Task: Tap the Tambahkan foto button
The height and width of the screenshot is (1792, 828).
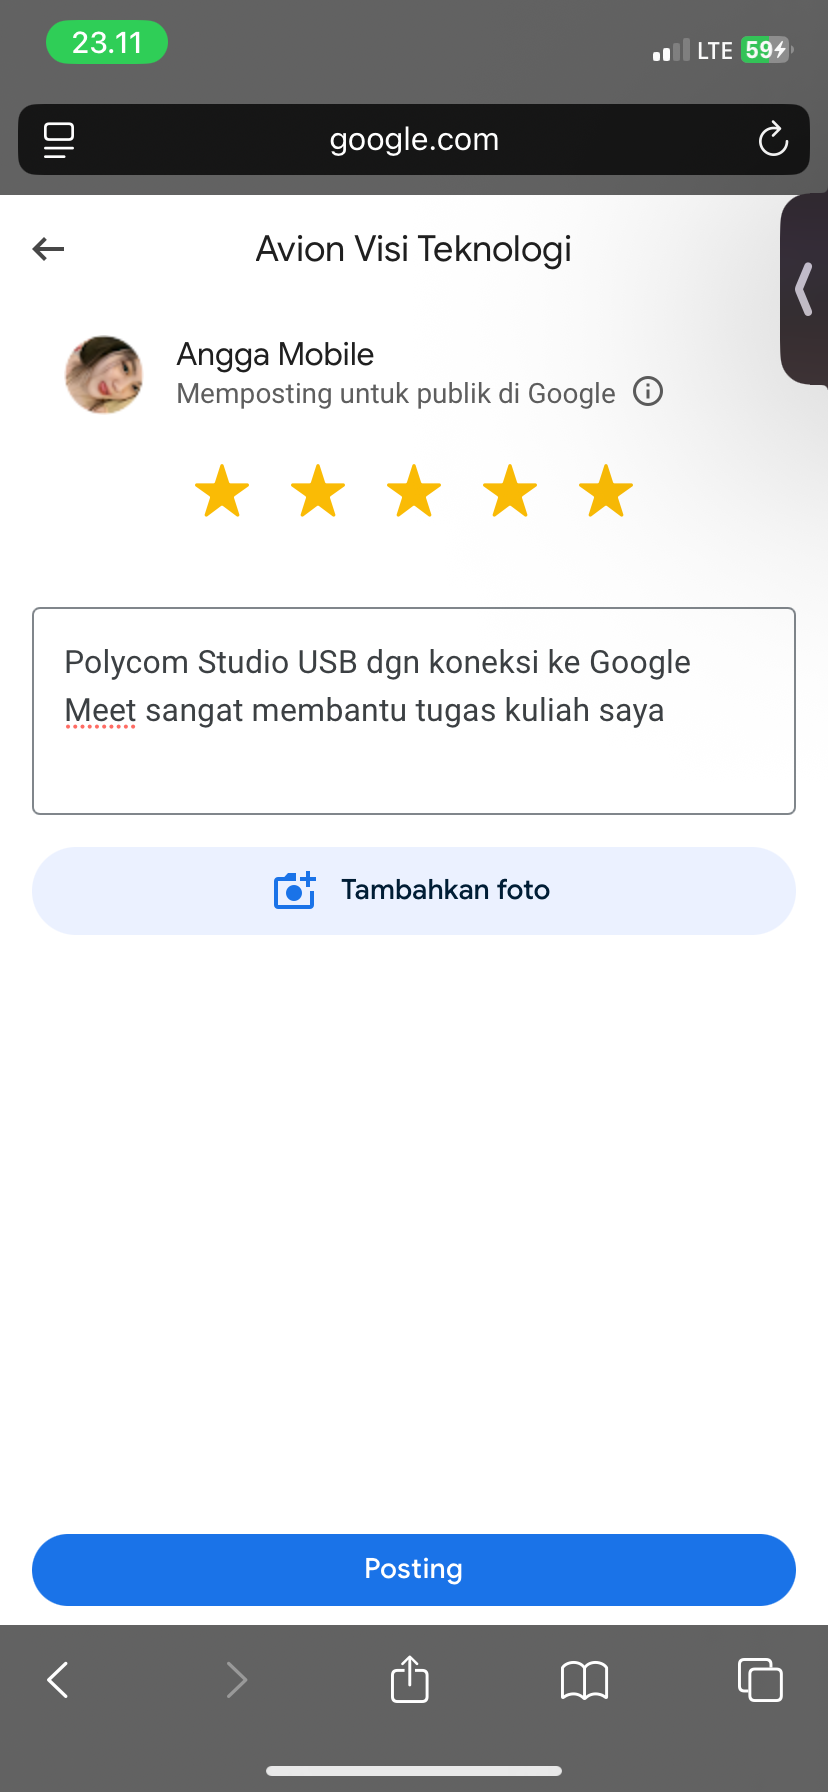Action: [414, 891]
